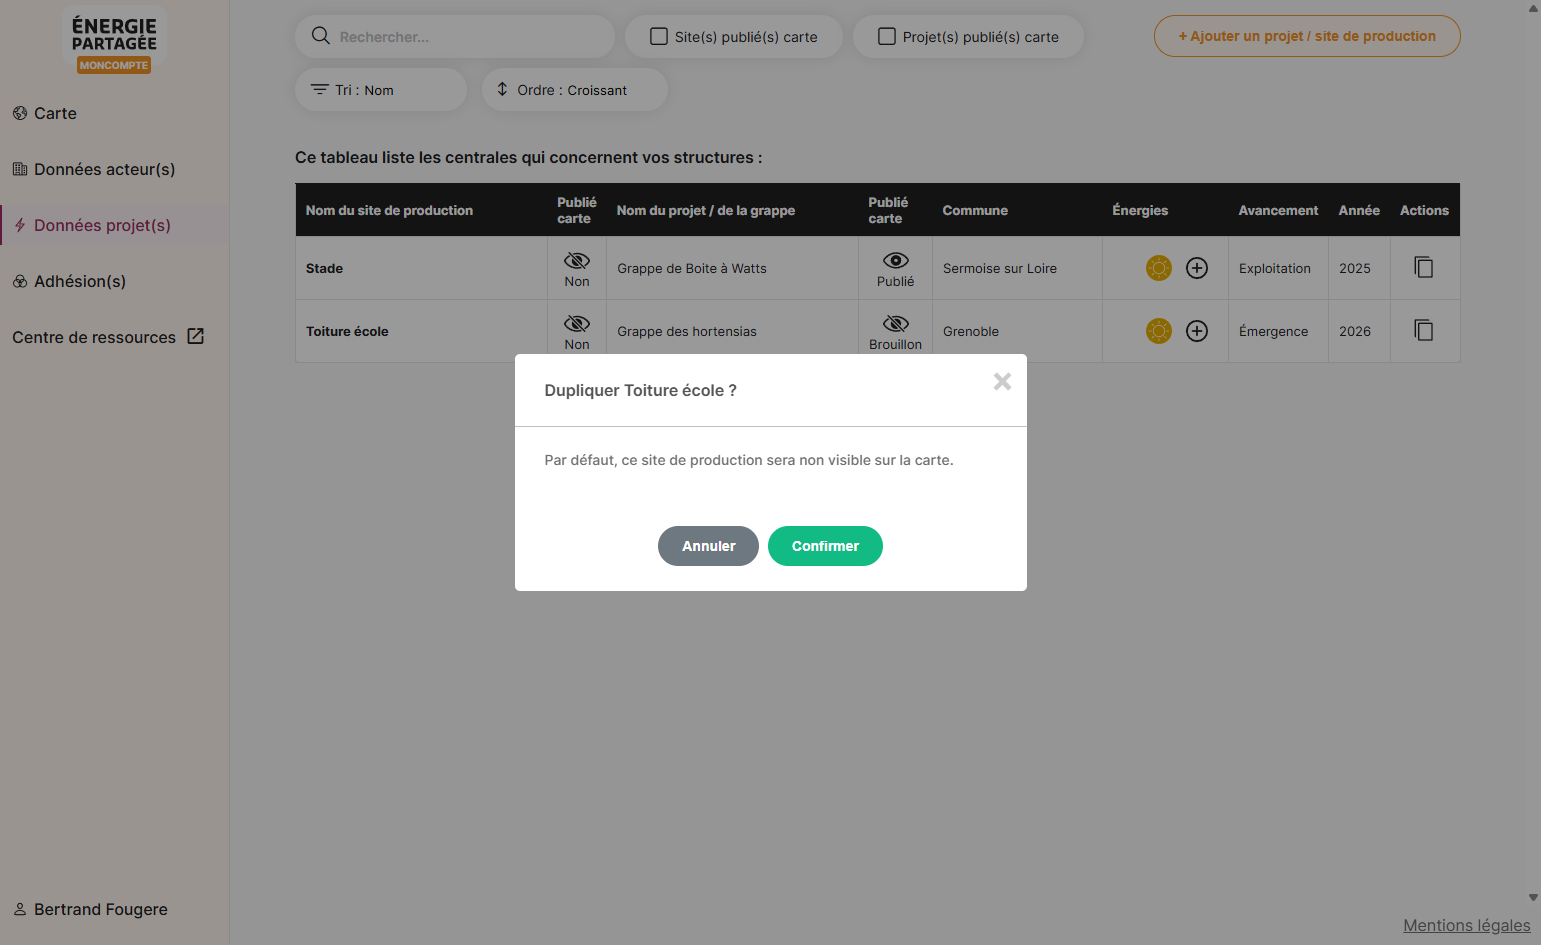
Task: Cancel the duplication dialog with Annuler
Action: pyautogui.click(x=708, y=546)
